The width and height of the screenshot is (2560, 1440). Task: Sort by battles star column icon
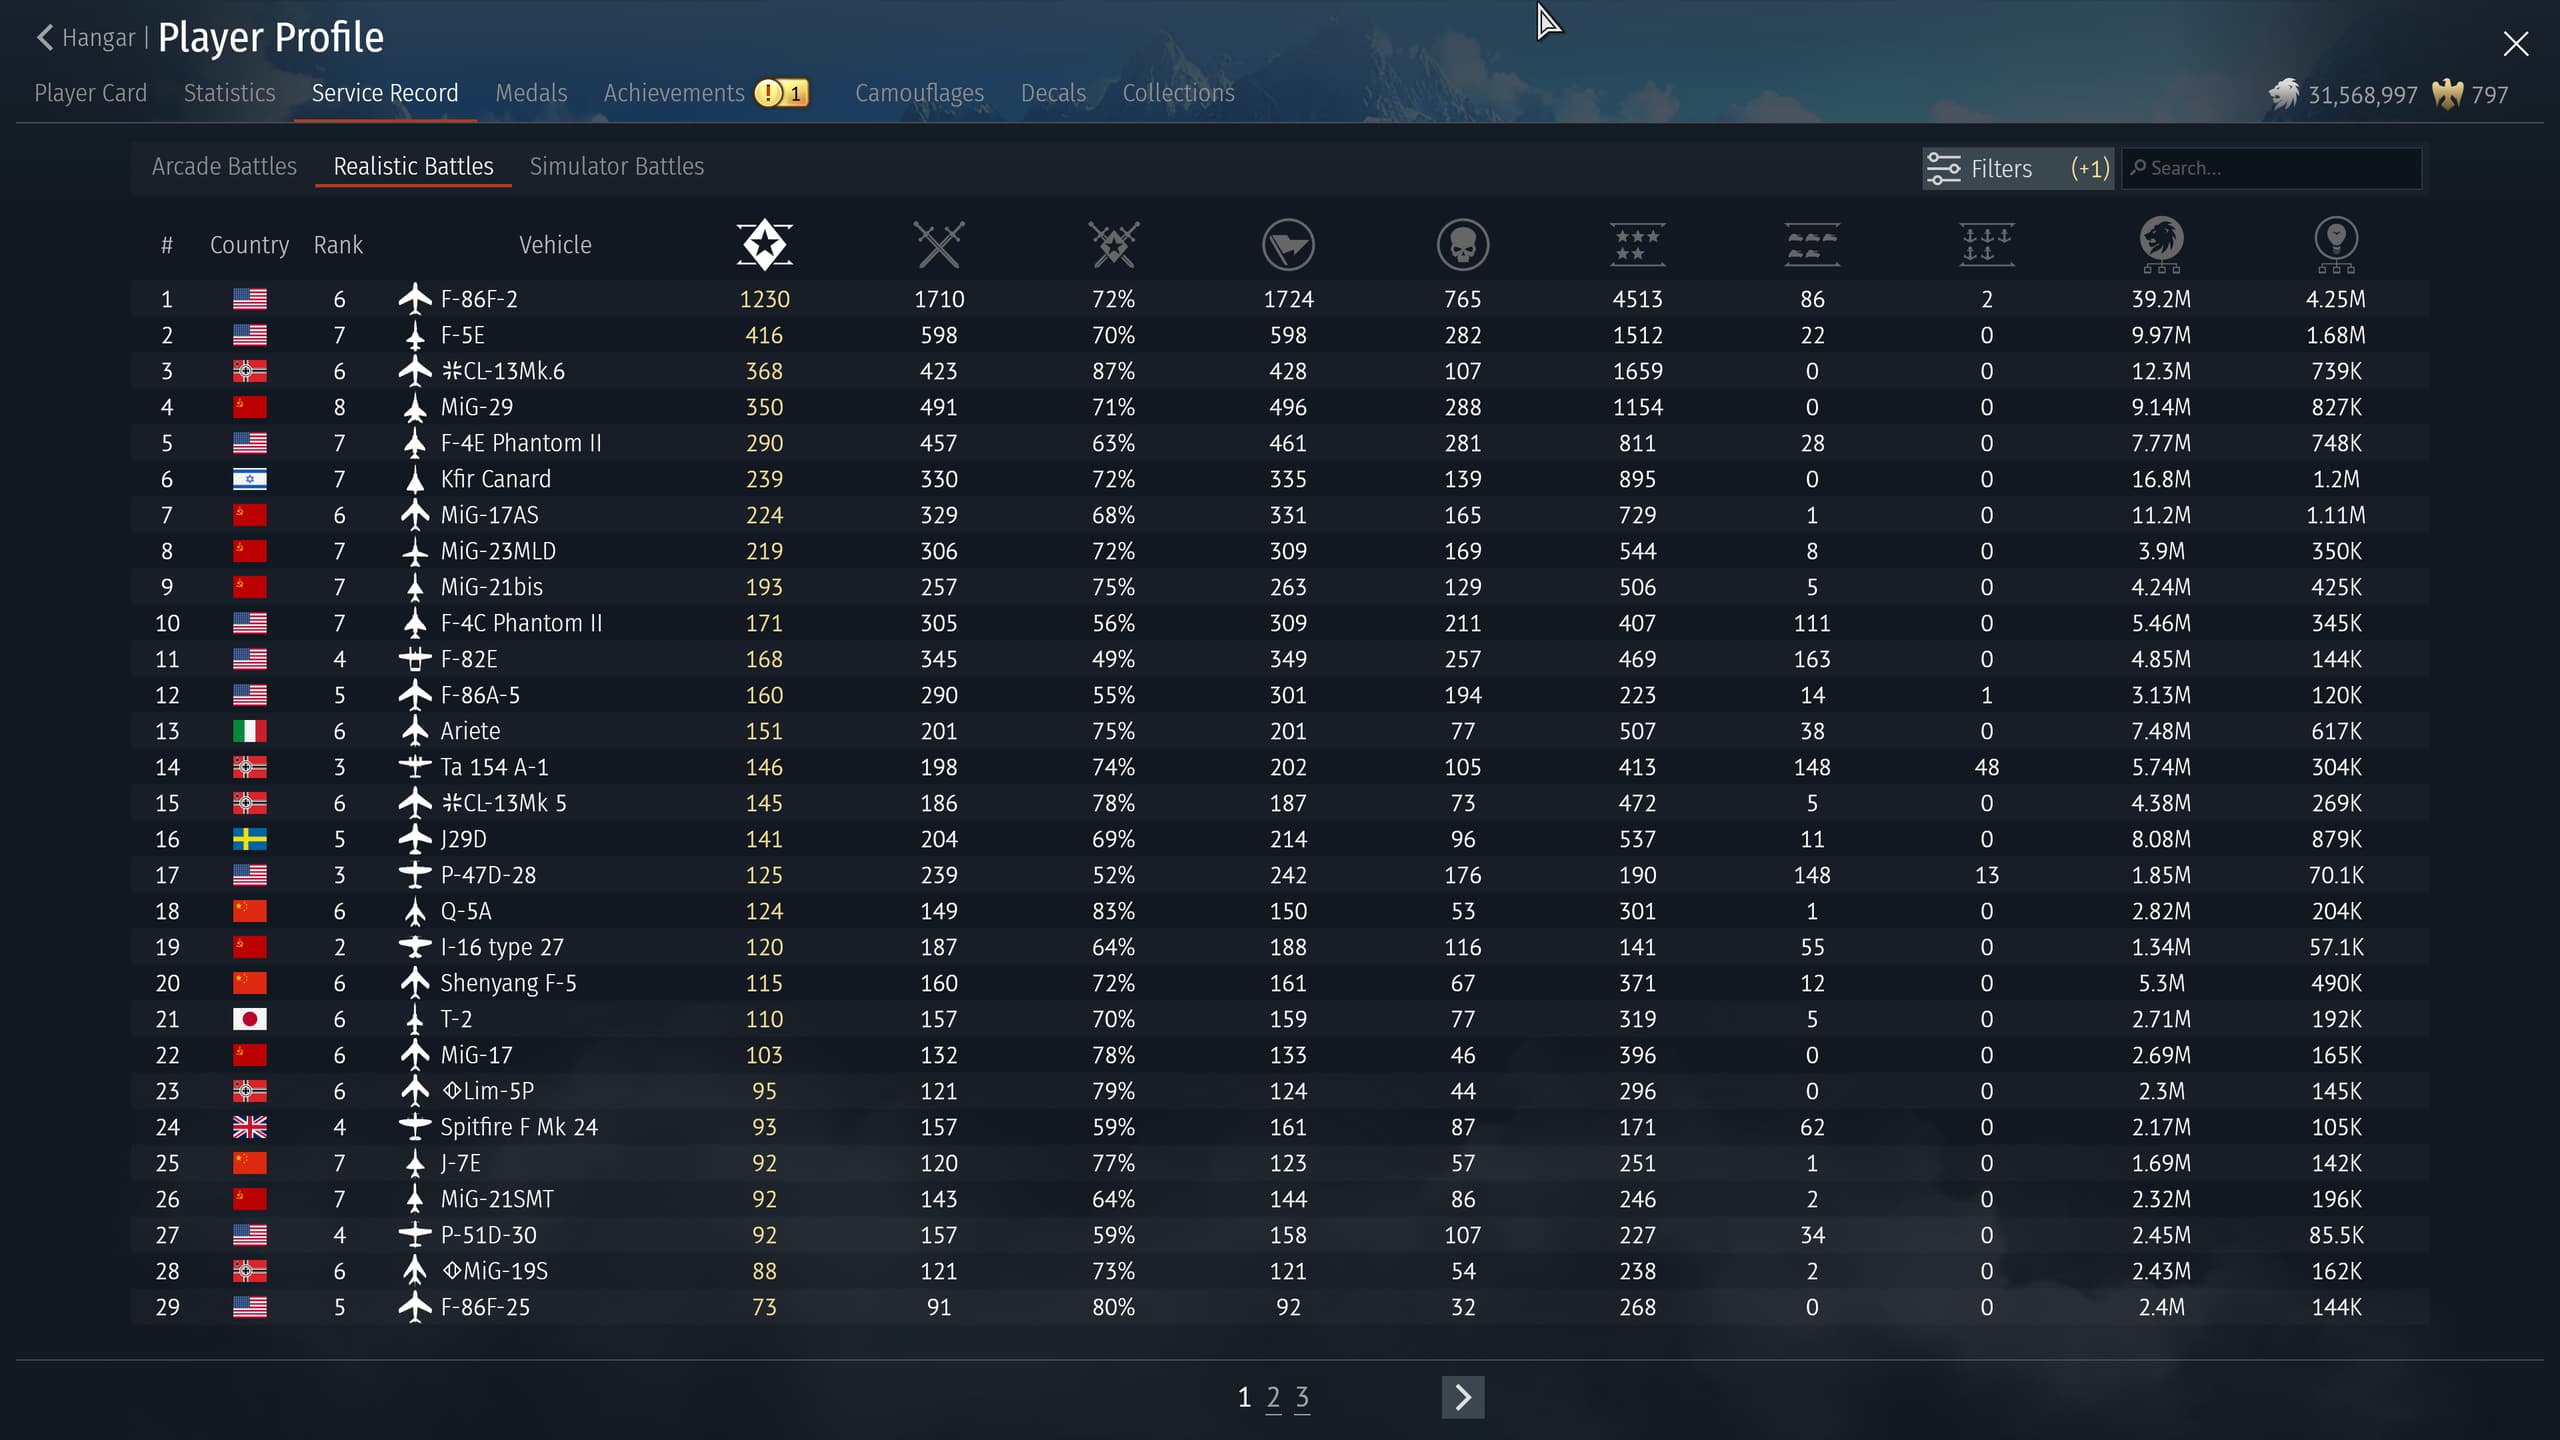764,244
